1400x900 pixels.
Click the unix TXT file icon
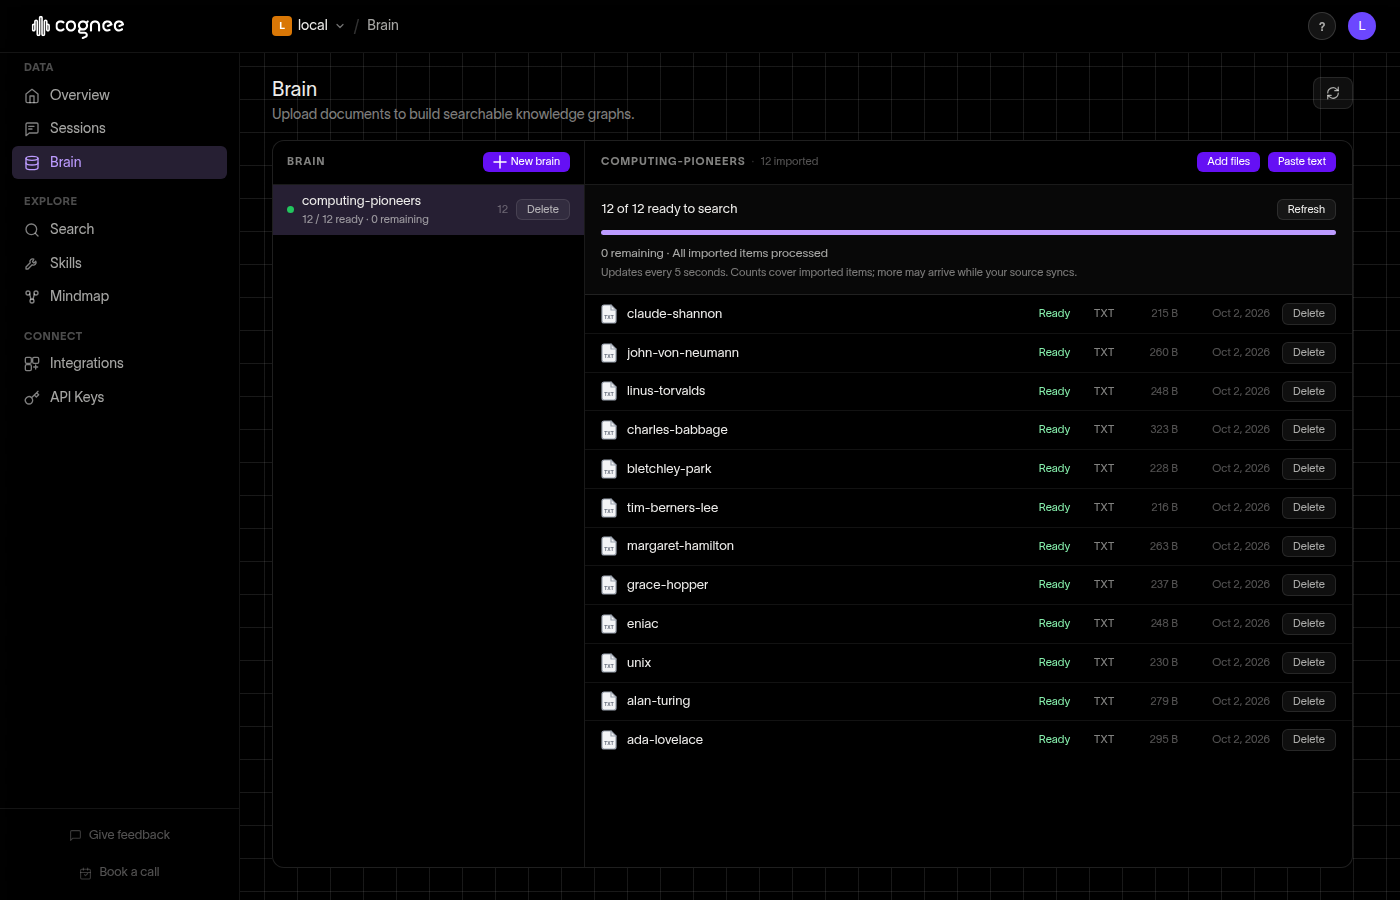click(x=609, y=663)
